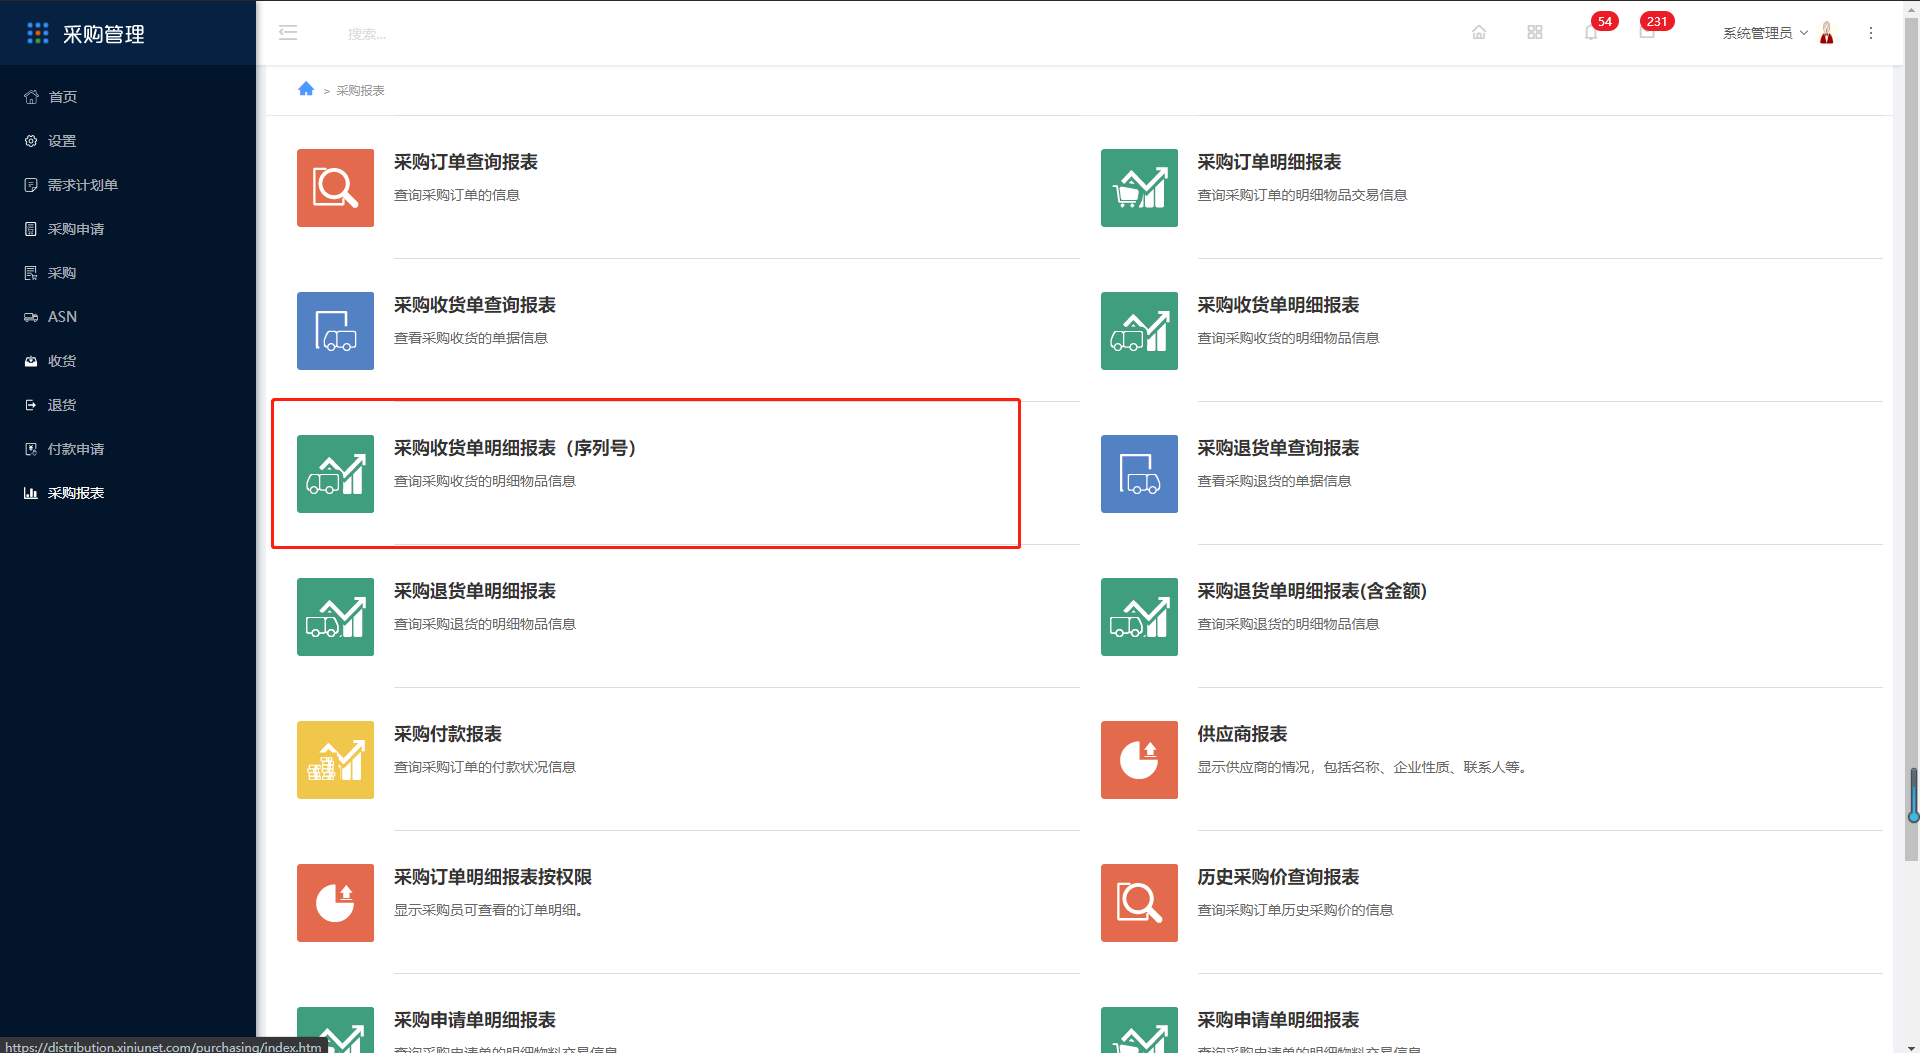Open 采购订单查询报表 magnifier icon
The image size is (1920, 1053).
pos(335,188)
